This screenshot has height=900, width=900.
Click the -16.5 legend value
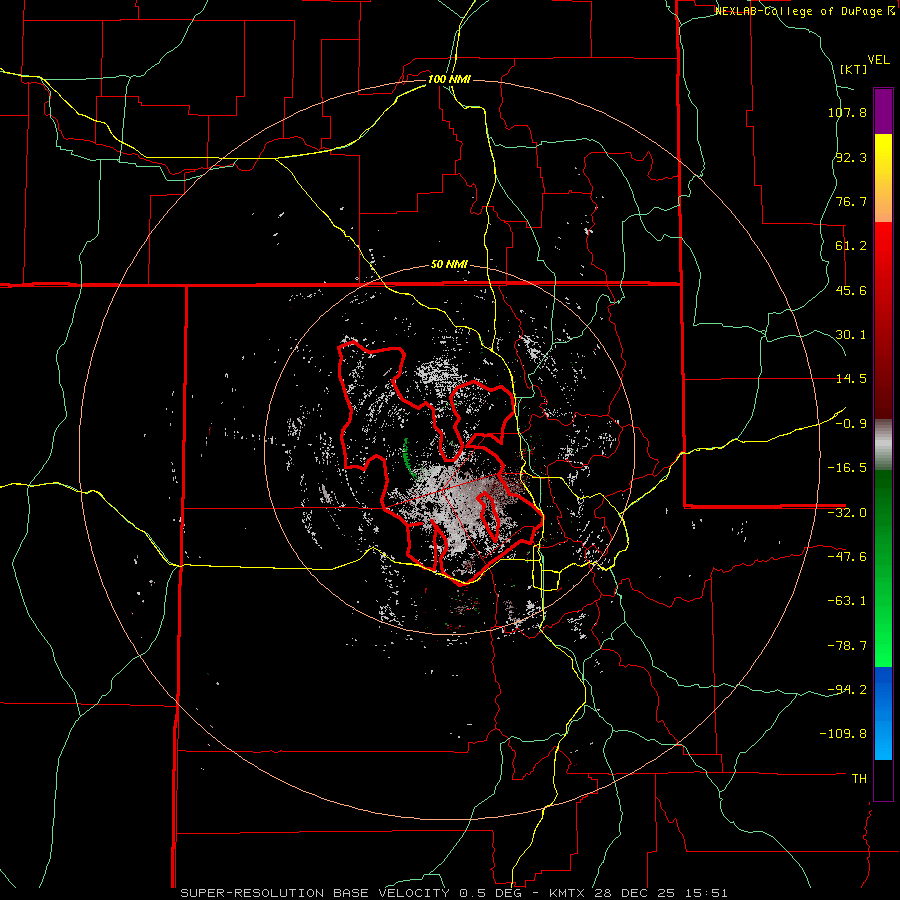(x=847, y=468)
